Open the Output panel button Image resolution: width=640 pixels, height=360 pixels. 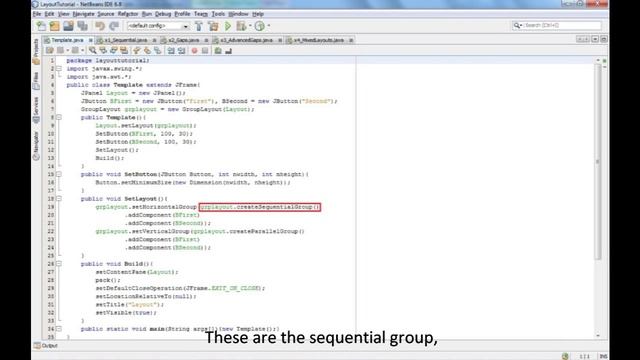click(46, 346)
